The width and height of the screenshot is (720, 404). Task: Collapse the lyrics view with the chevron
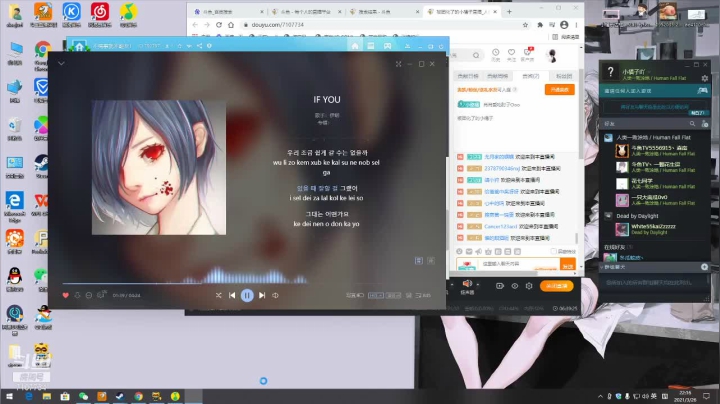point(61,63)
